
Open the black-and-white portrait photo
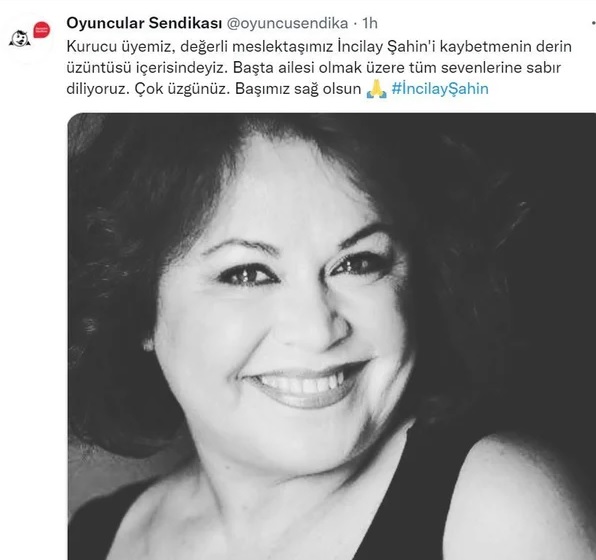331,336
